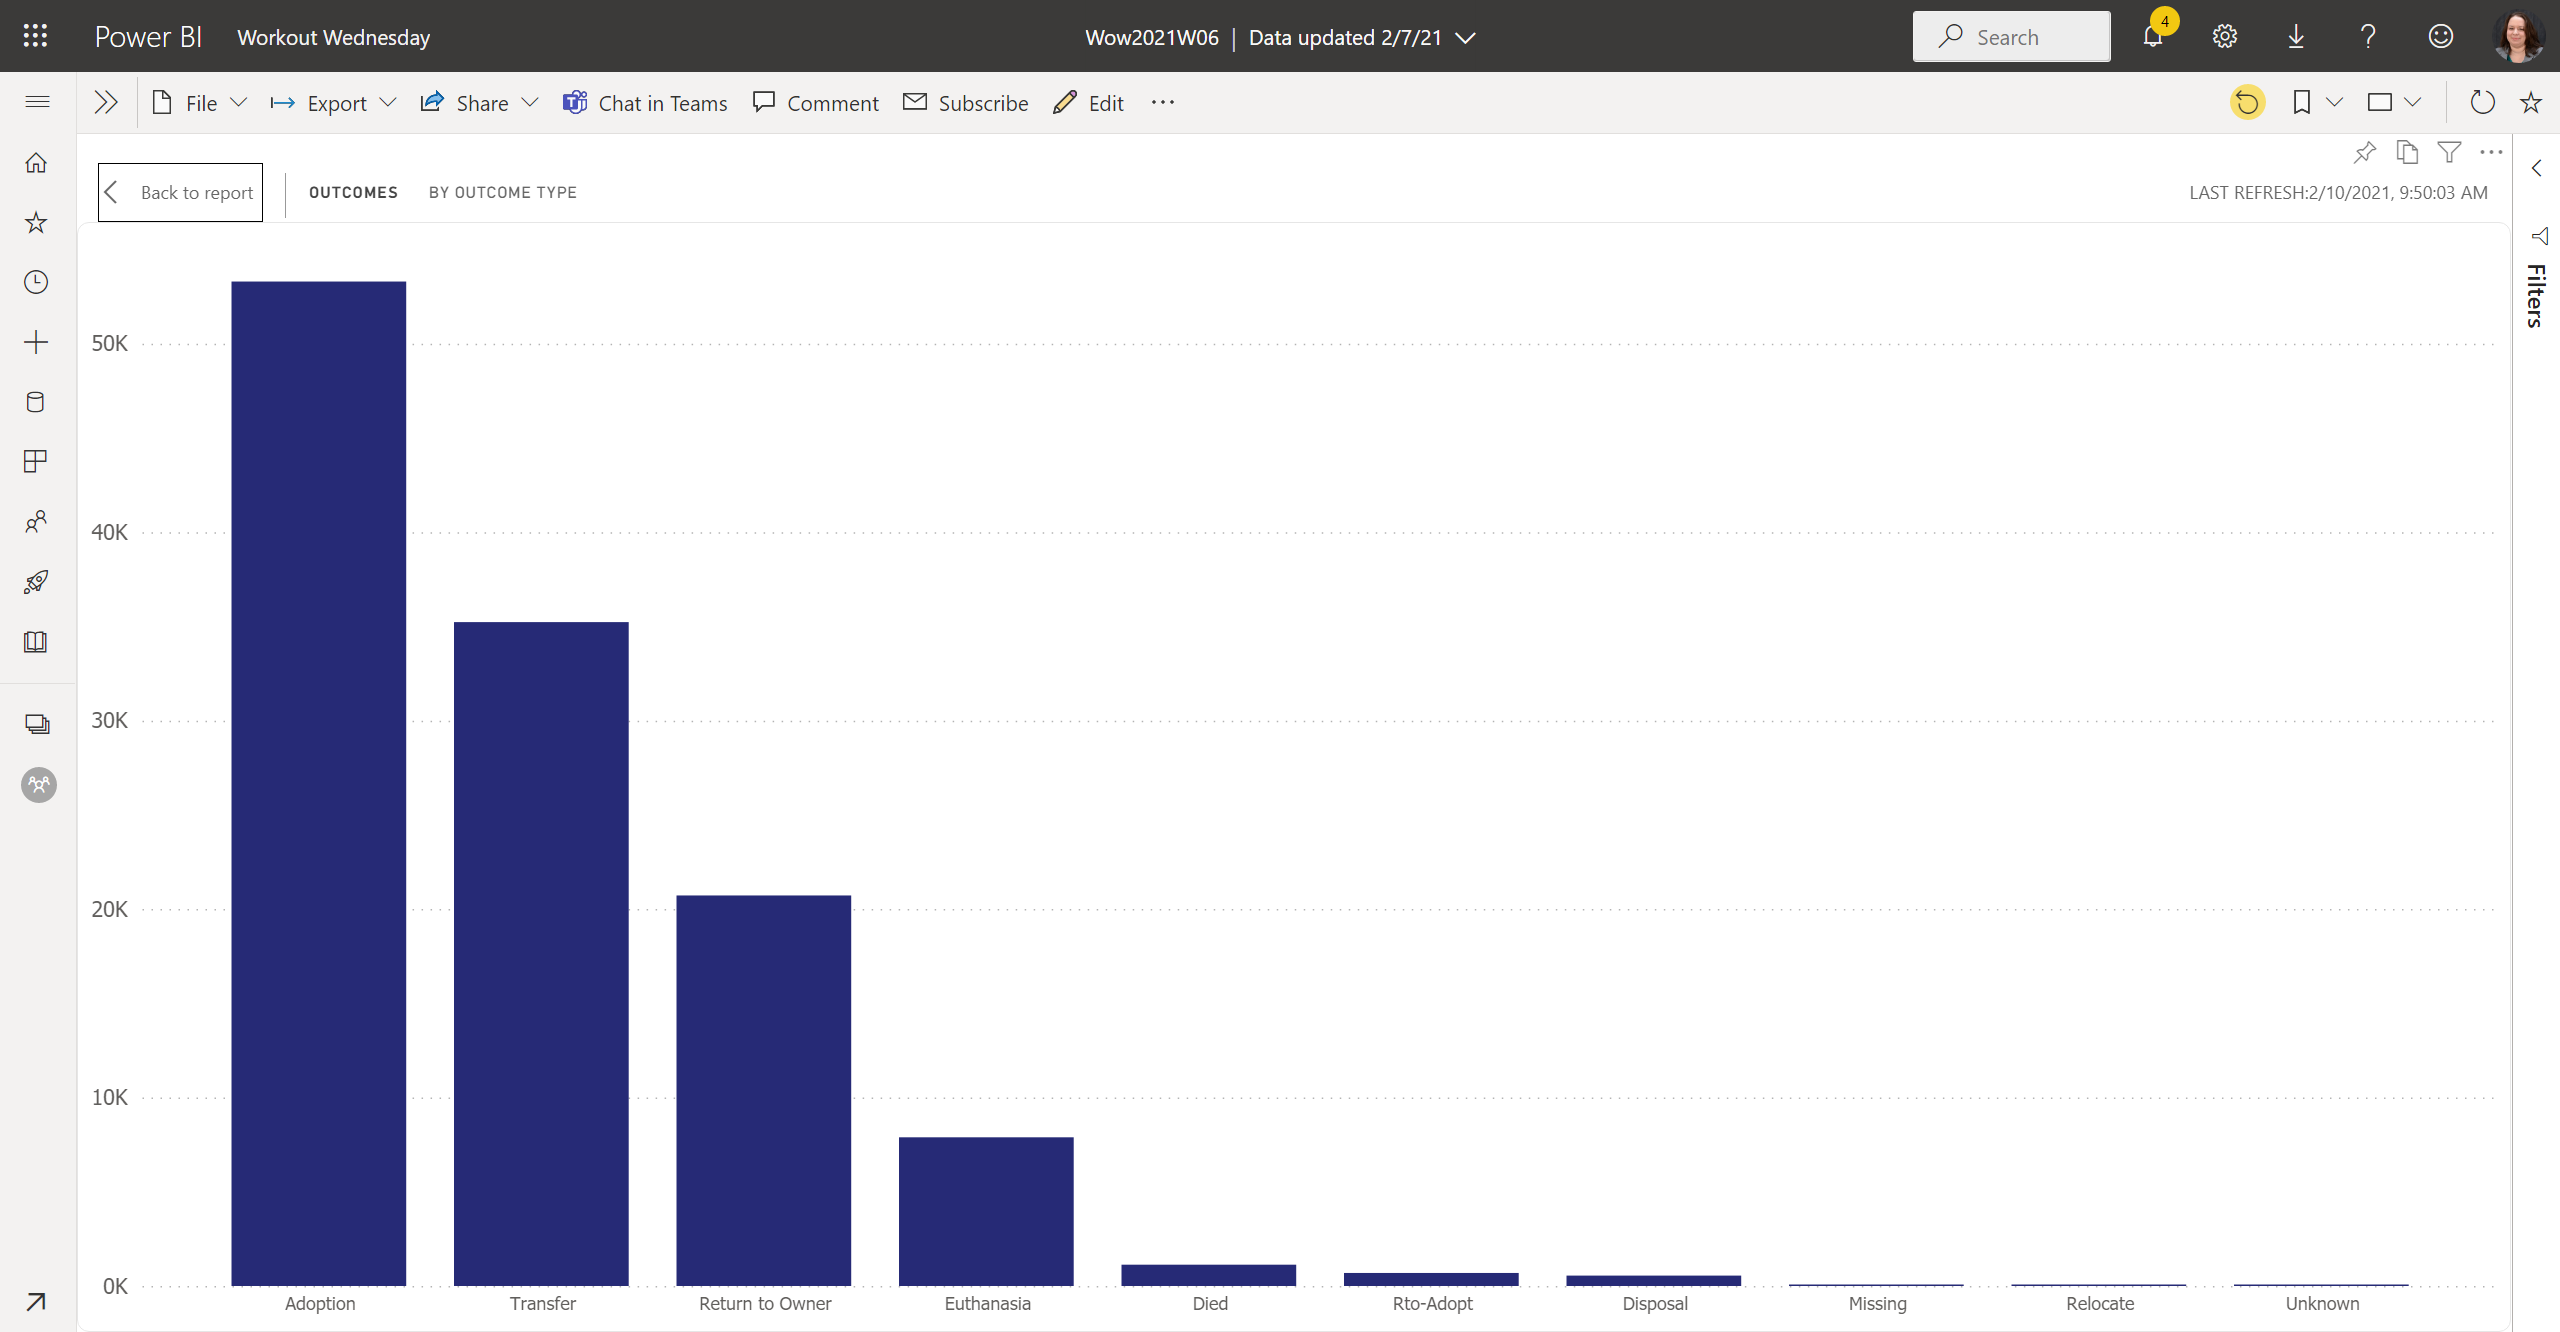The width and height of the screenshot is (2560, 1332).
Task: Expand the Share dropdown arrow
Action: [531, 102]
